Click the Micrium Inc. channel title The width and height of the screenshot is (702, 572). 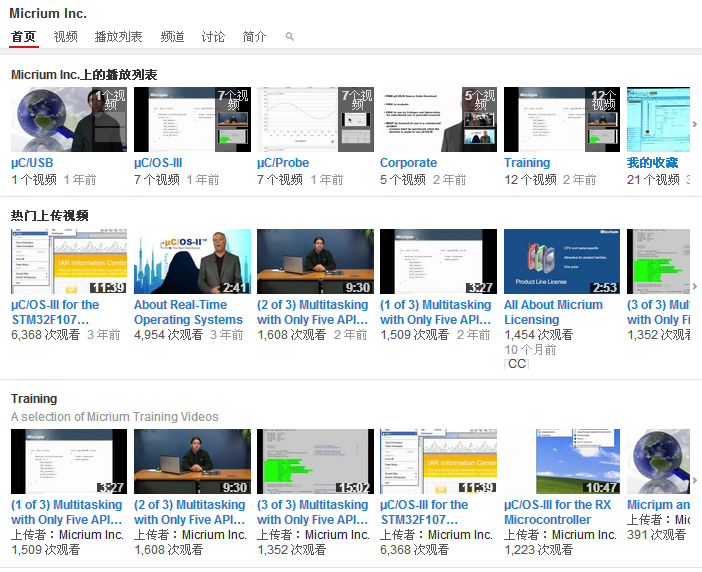[x=48, y=13]
